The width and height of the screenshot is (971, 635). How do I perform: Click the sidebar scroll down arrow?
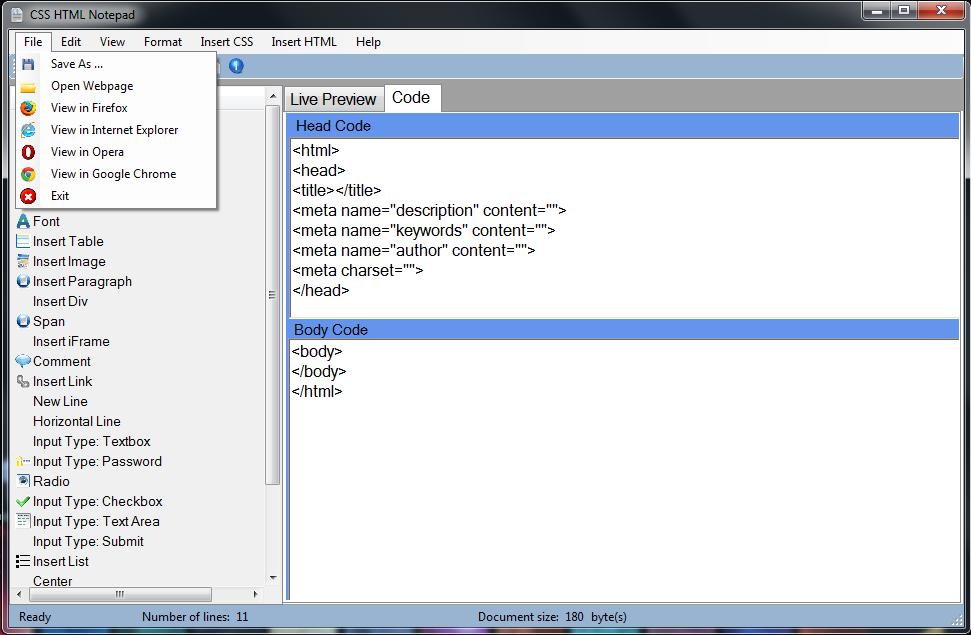273,578
